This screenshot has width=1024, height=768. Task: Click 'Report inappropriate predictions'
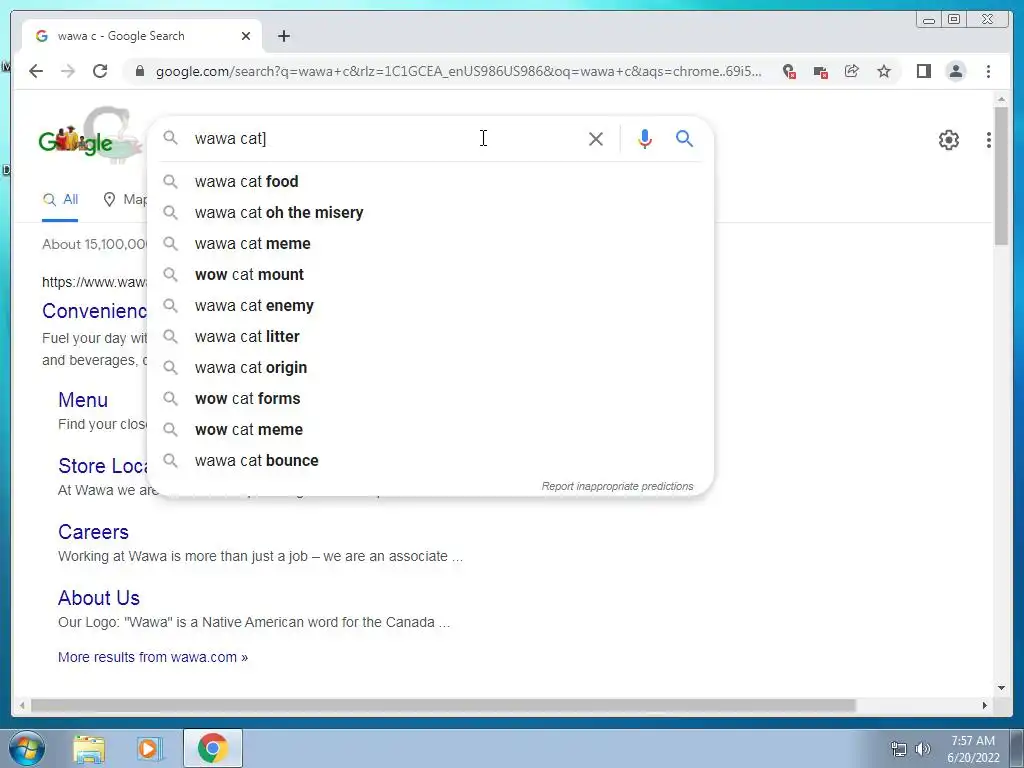617,487
